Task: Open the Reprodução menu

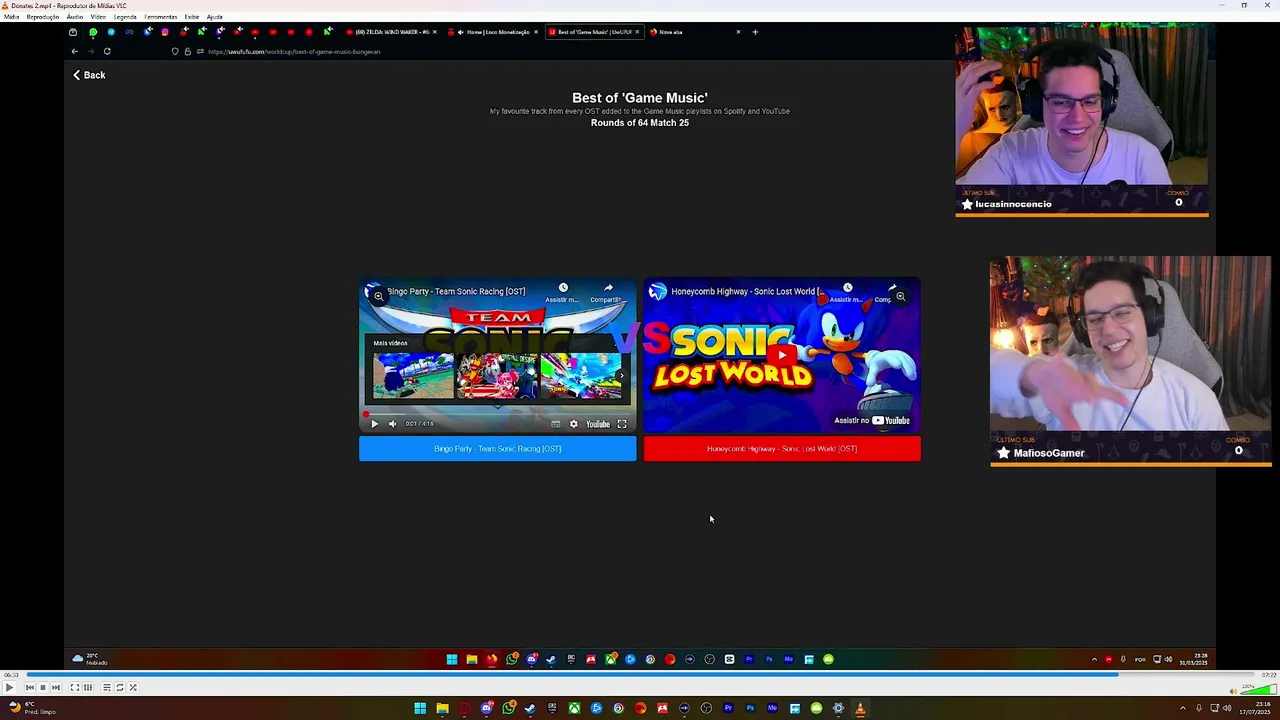Action: click(42, 17)
